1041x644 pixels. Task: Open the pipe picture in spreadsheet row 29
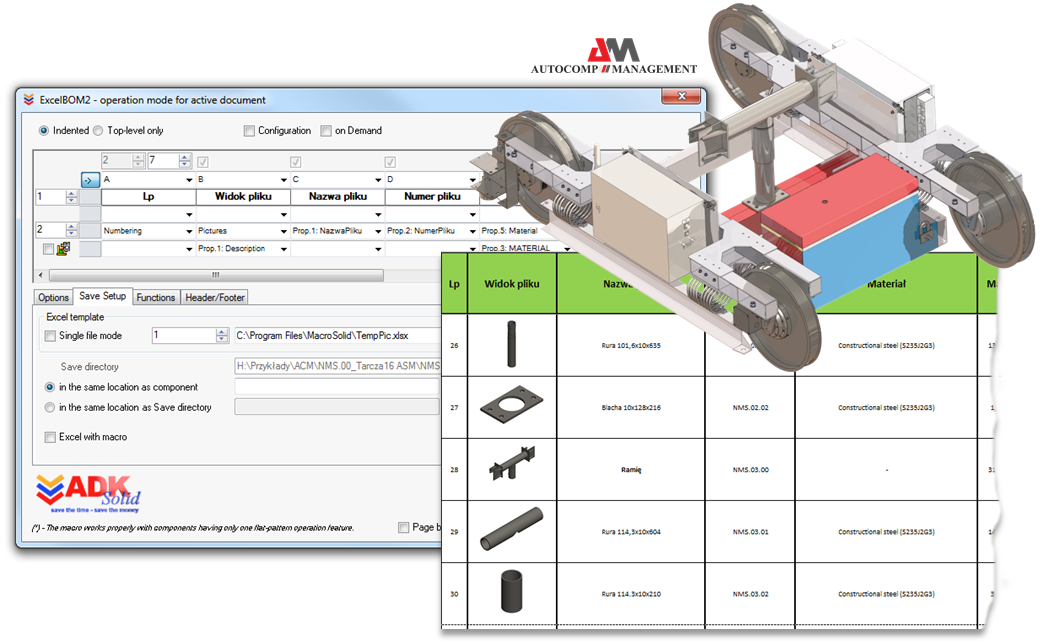click(x=511, y=528)
